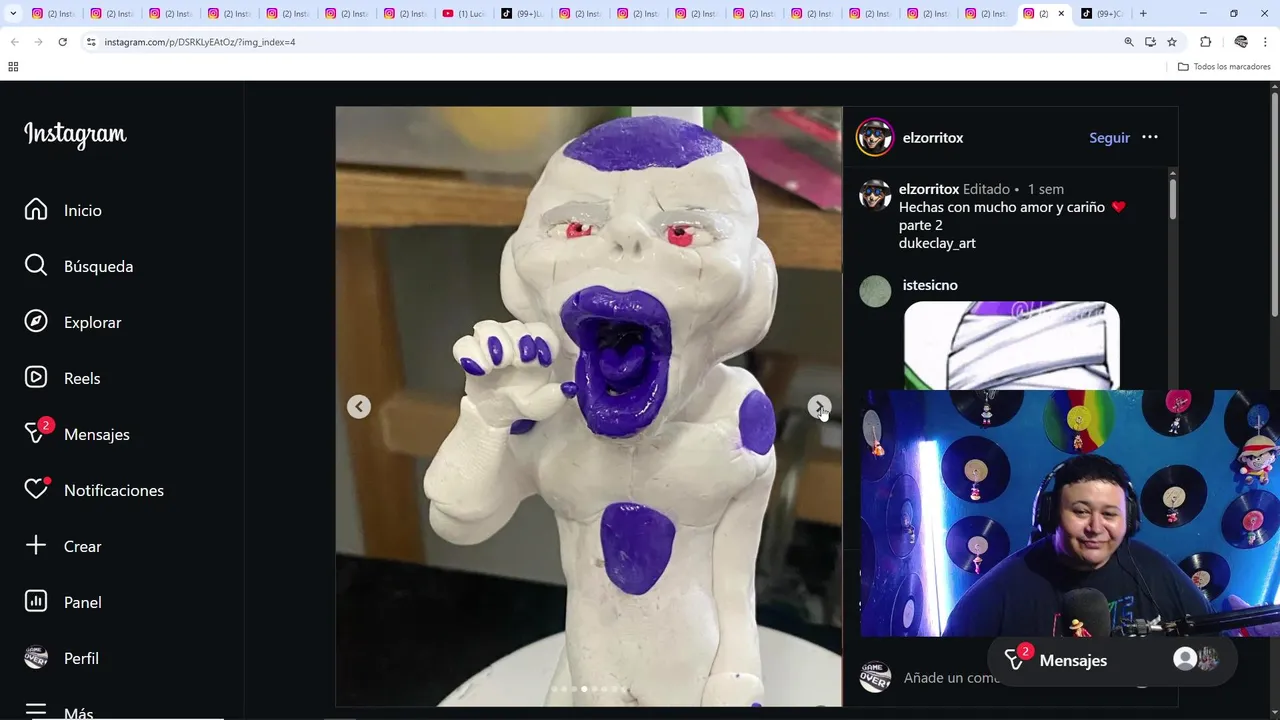Screen dimensions: 1280x720
Task: Click istesicno comment avatar
Action: [875, 291]
